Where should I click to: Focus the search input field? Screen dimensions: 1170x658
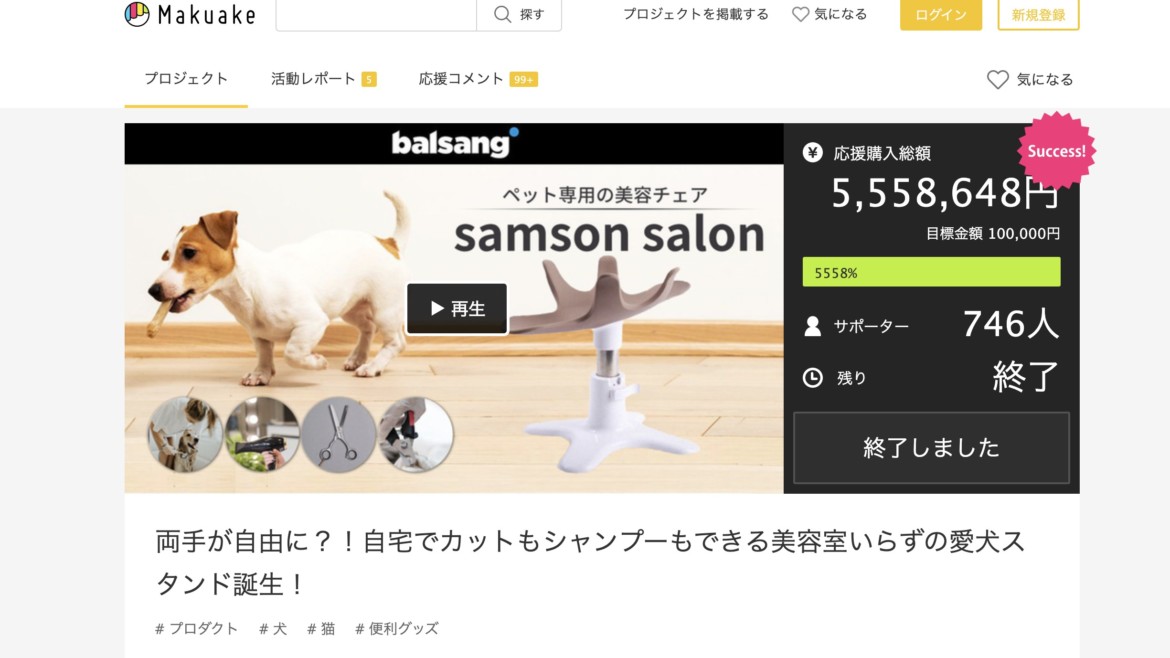[x=376, y=14]
